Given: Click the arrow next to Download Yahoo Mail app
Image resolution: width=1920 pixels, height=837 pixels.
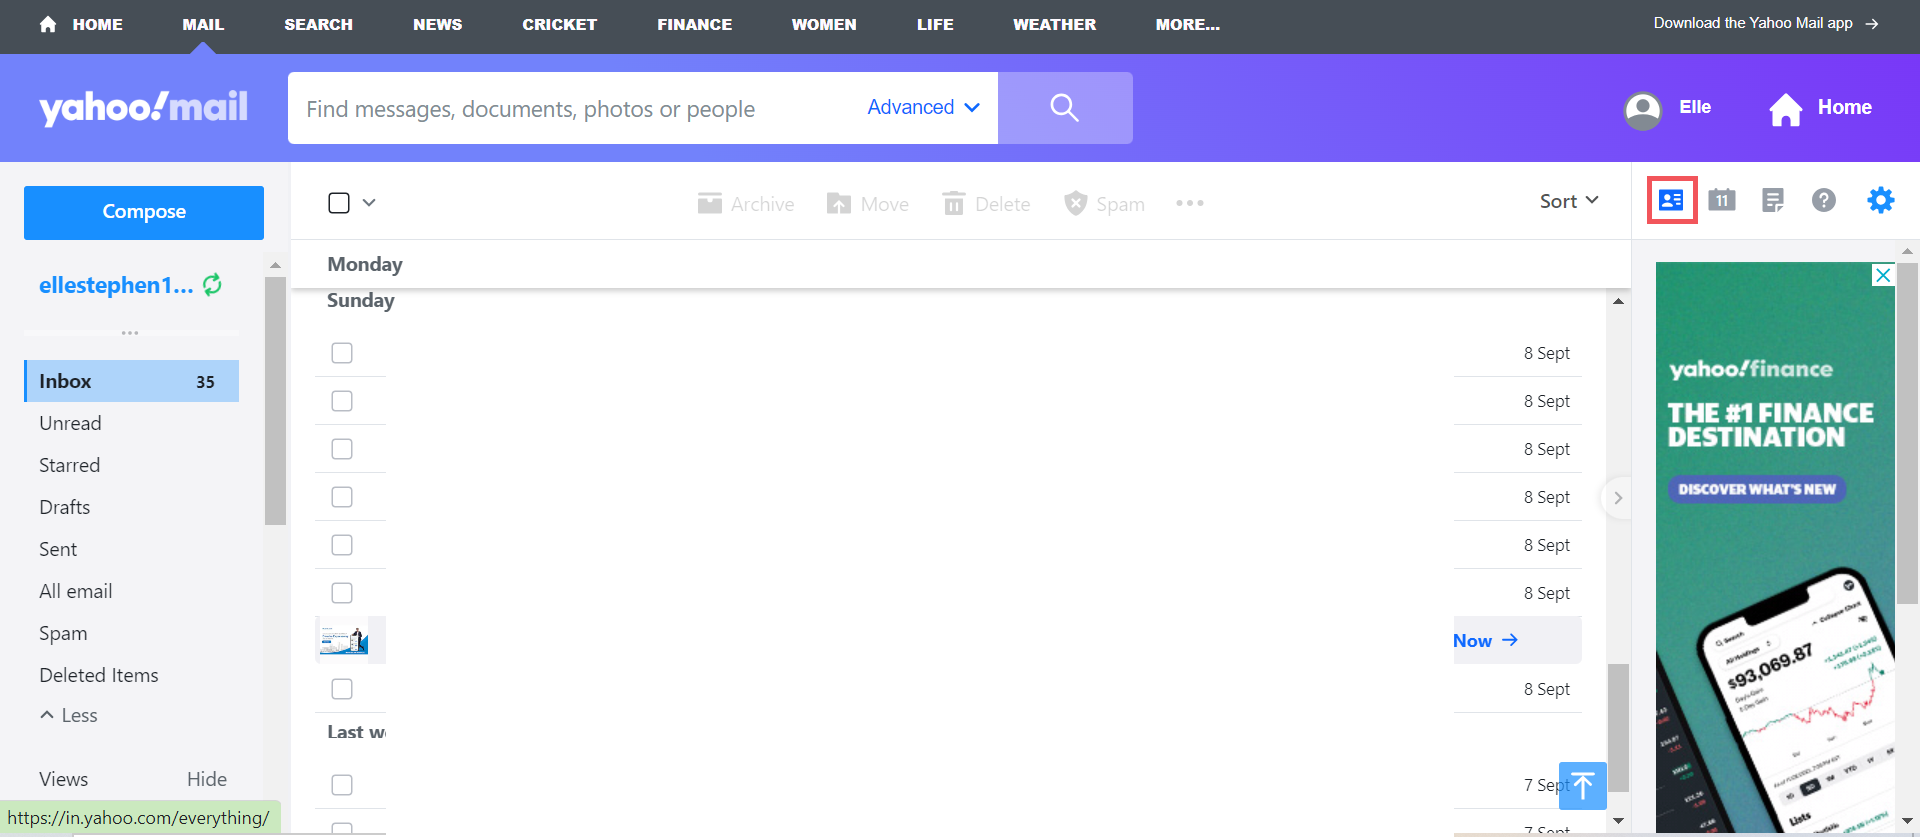Looking at the screenshot, I should click(1872, 23).
